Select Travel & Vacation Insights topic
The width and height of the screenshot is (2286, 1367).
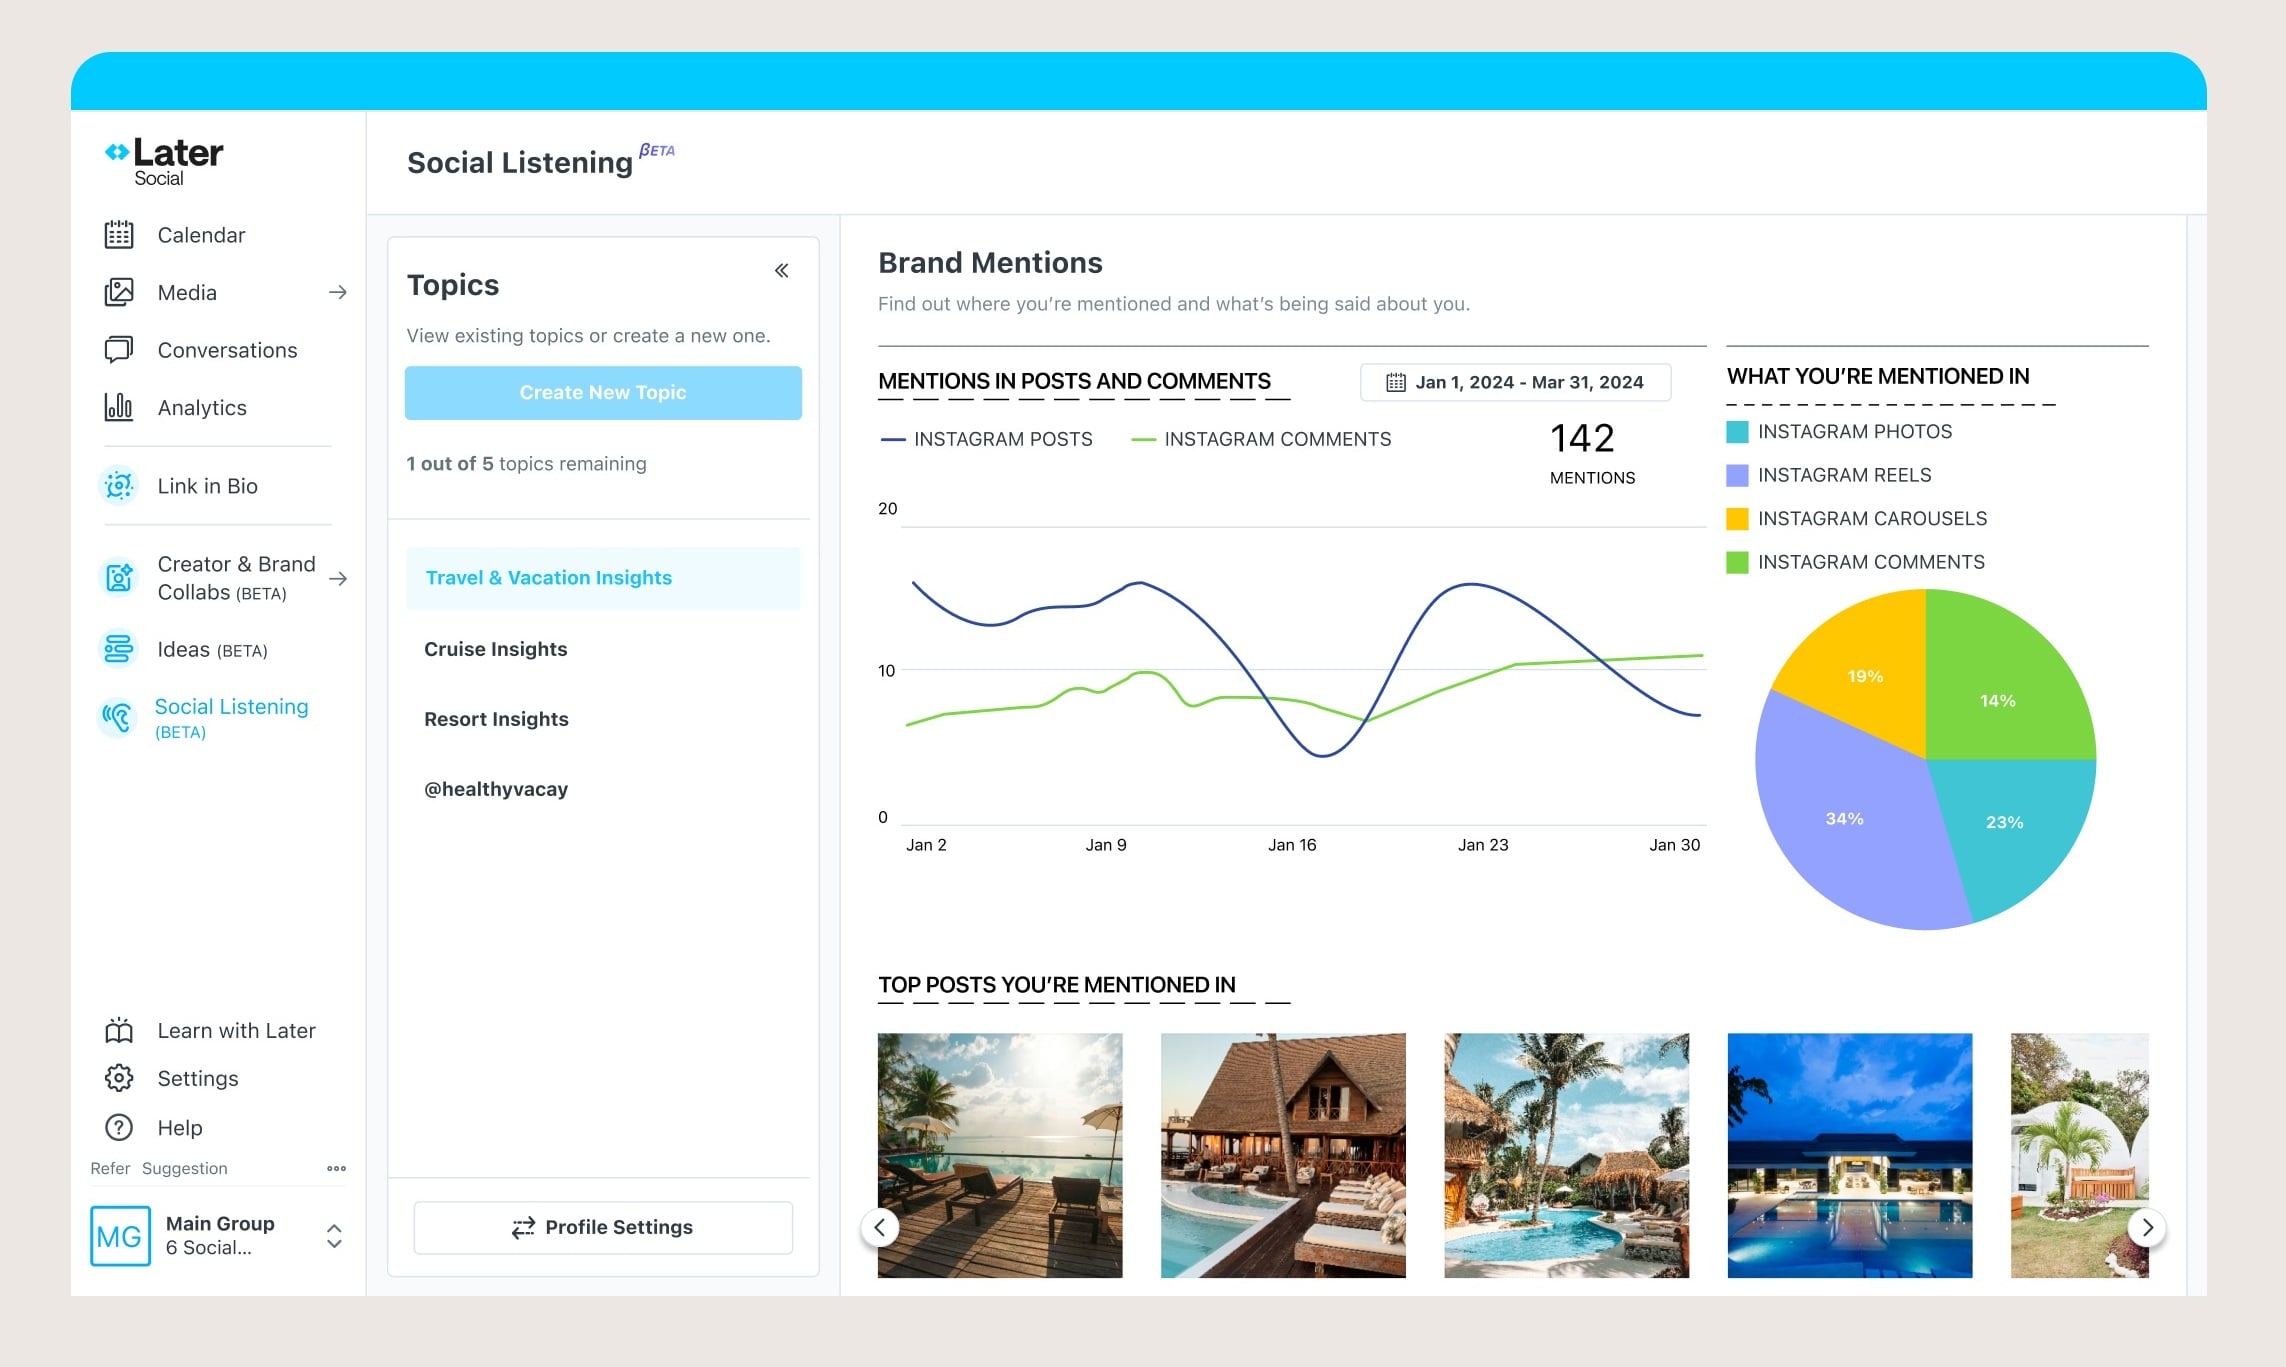(603, 578)
